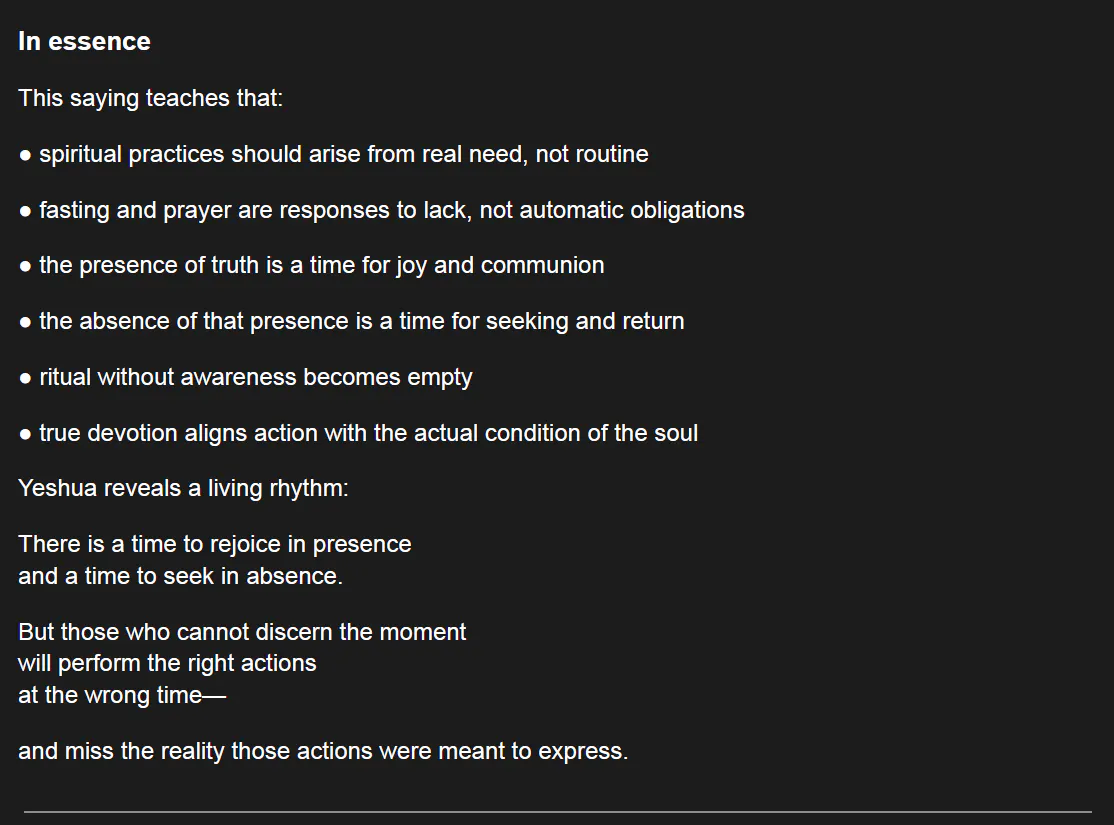
Task: Click the "In essence" heading
Action: pyautogui.click(x=84, y=42)
